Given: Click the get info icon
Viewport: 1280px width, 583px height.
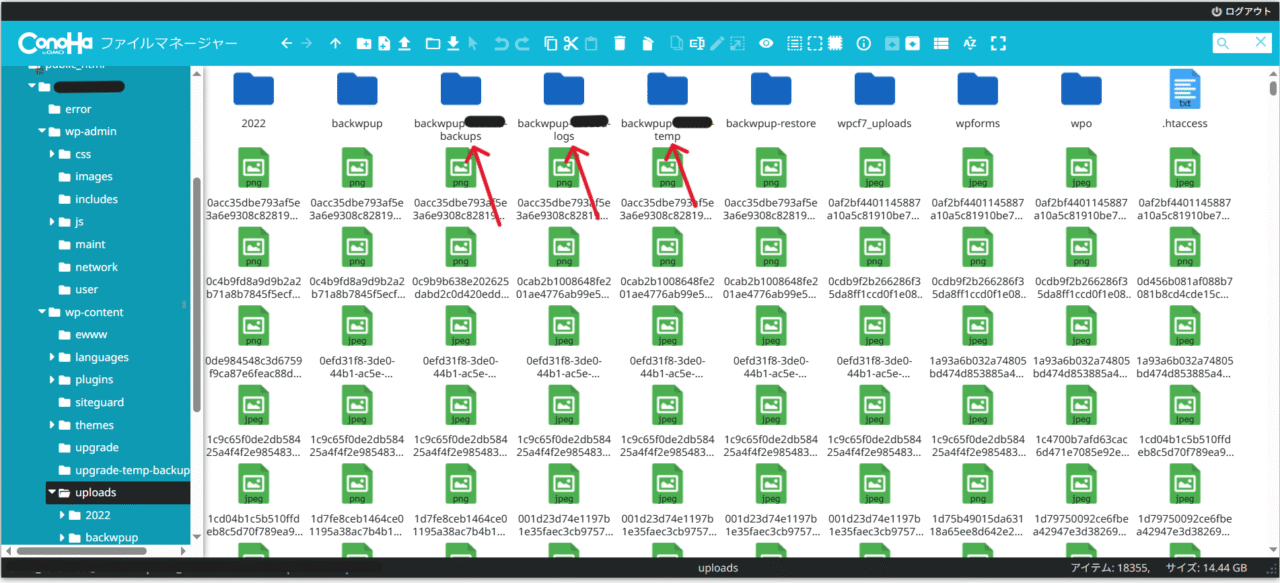Looking at the screenshot, I should (864, 43).
